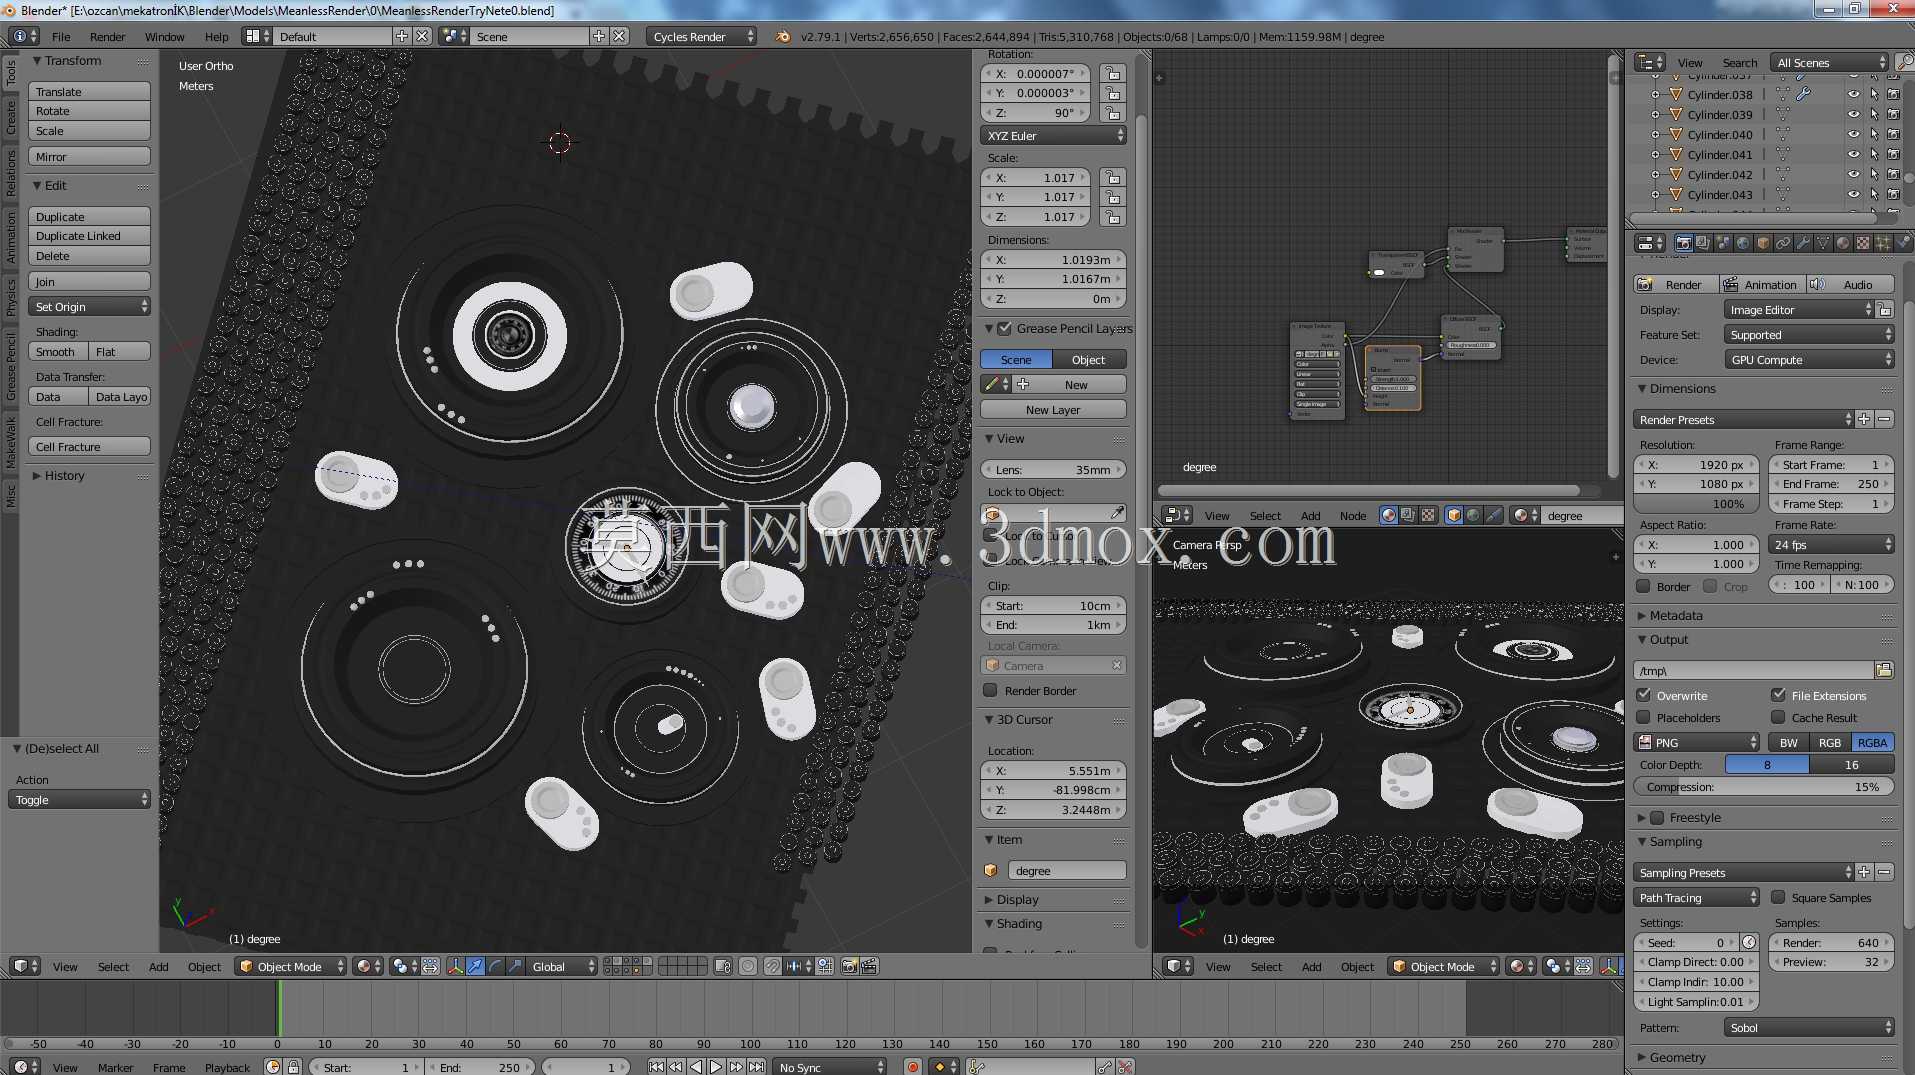Screen dimensions: 1915x1075
Task: Click the New Layer button
Action: click(x=1054, y=410)
